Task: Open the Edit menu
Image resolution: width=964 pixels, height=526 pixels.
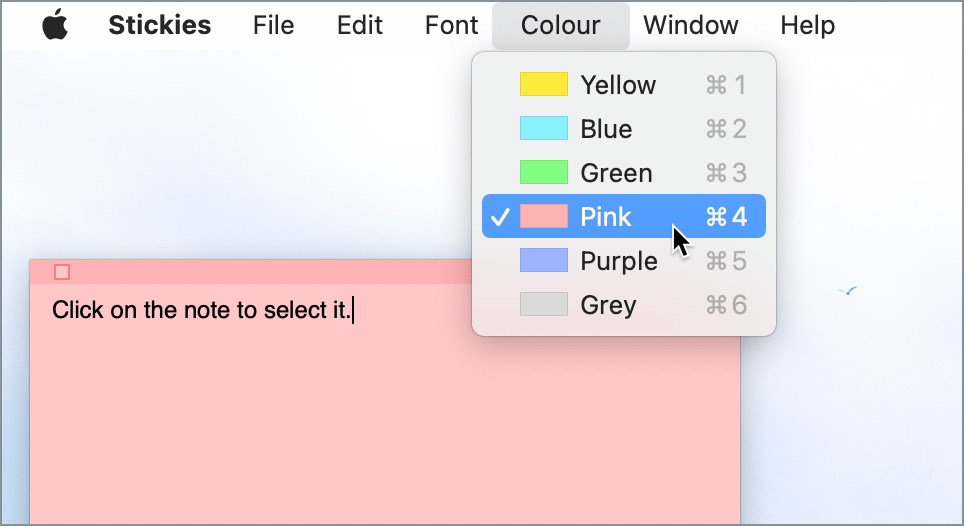Action: 360,26
